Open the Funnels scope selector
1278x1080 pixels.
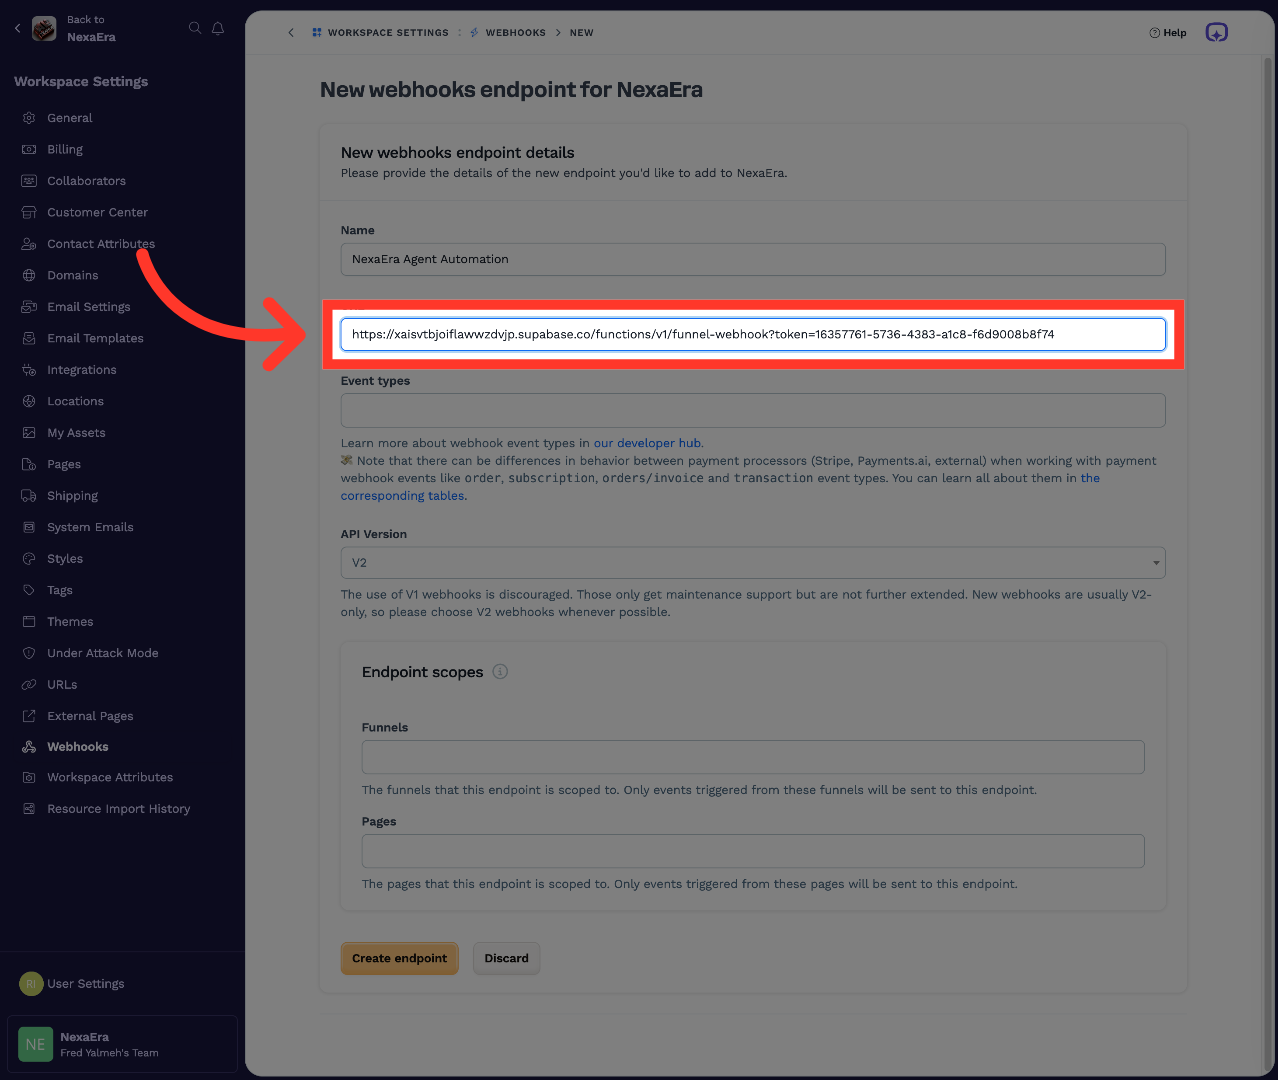tap(753, 757)
